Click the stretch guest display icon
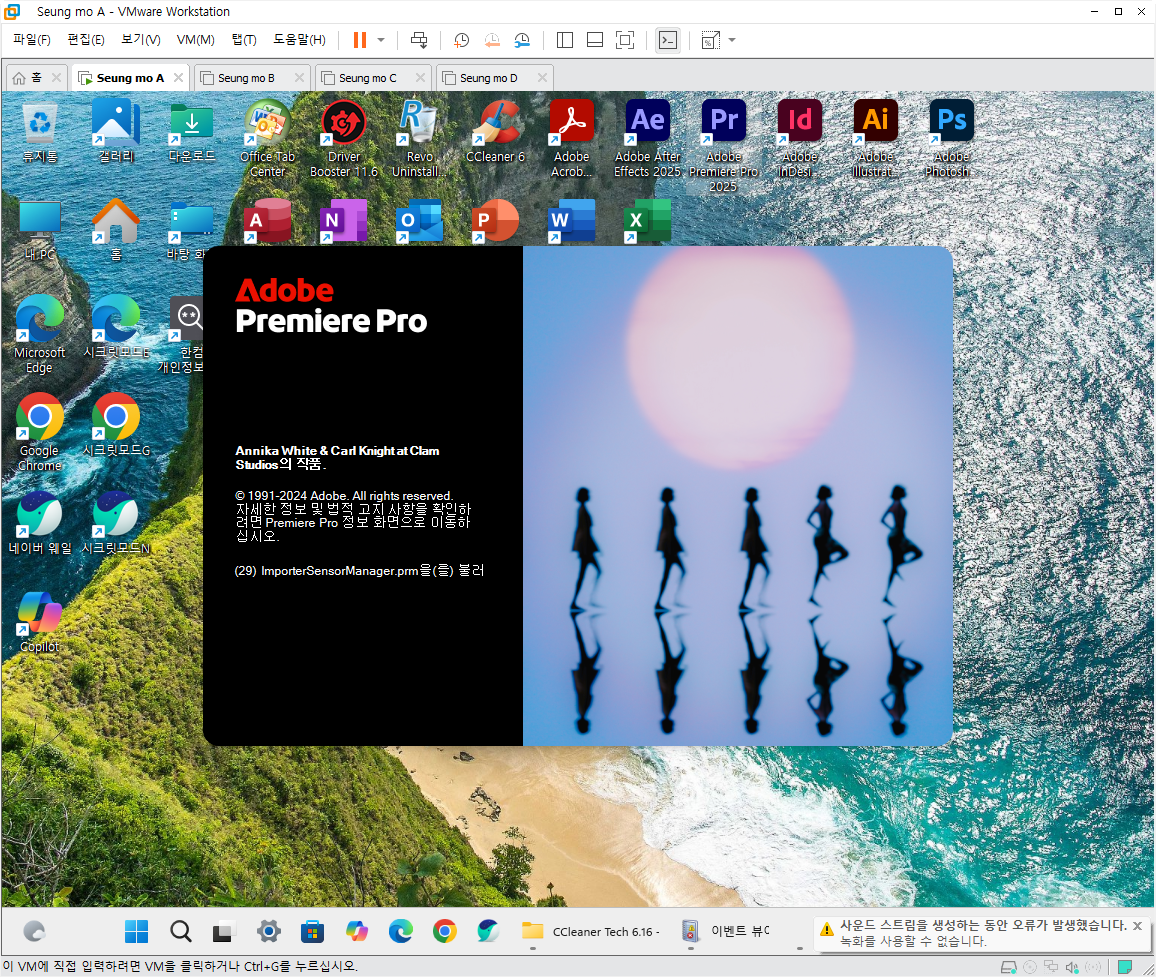The height and width of the screenshot is (977, 1156). 711,40
